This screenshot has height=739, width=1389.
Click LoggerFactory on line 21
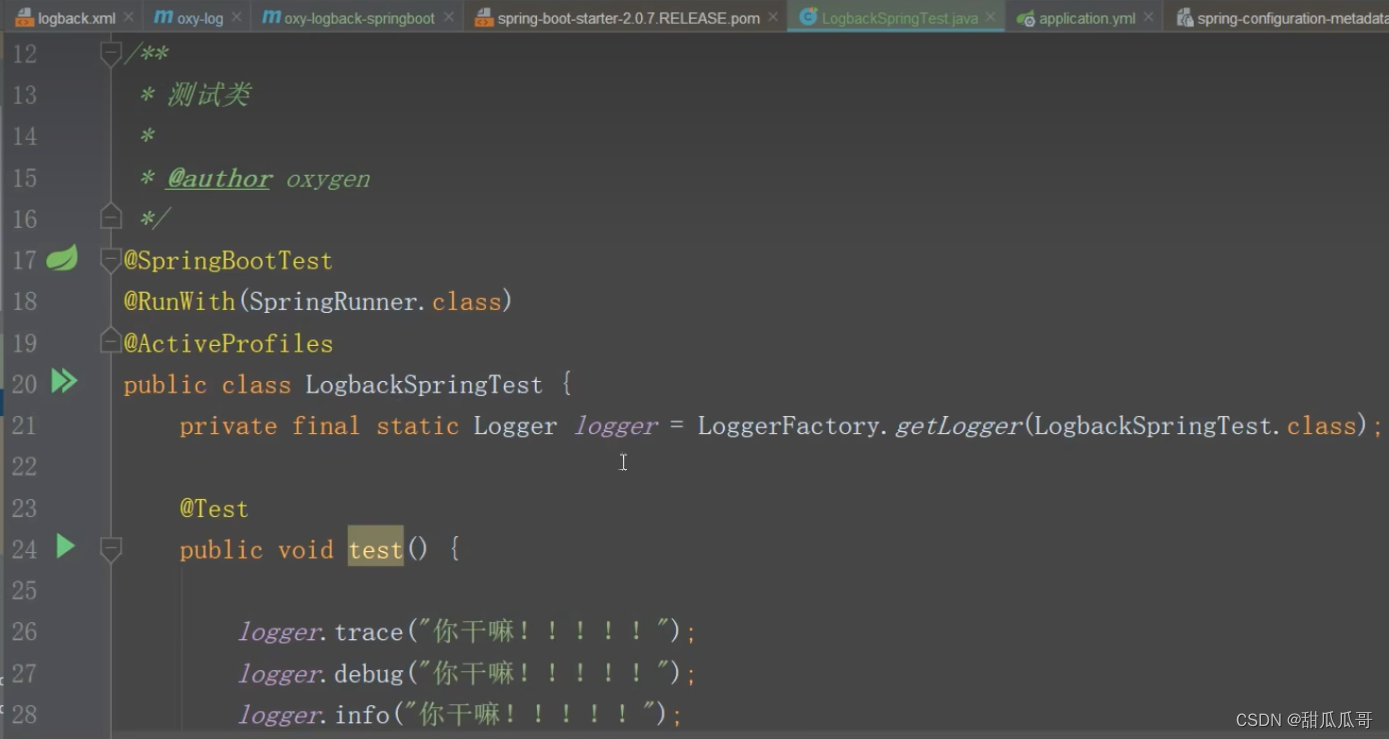(789, 426)
